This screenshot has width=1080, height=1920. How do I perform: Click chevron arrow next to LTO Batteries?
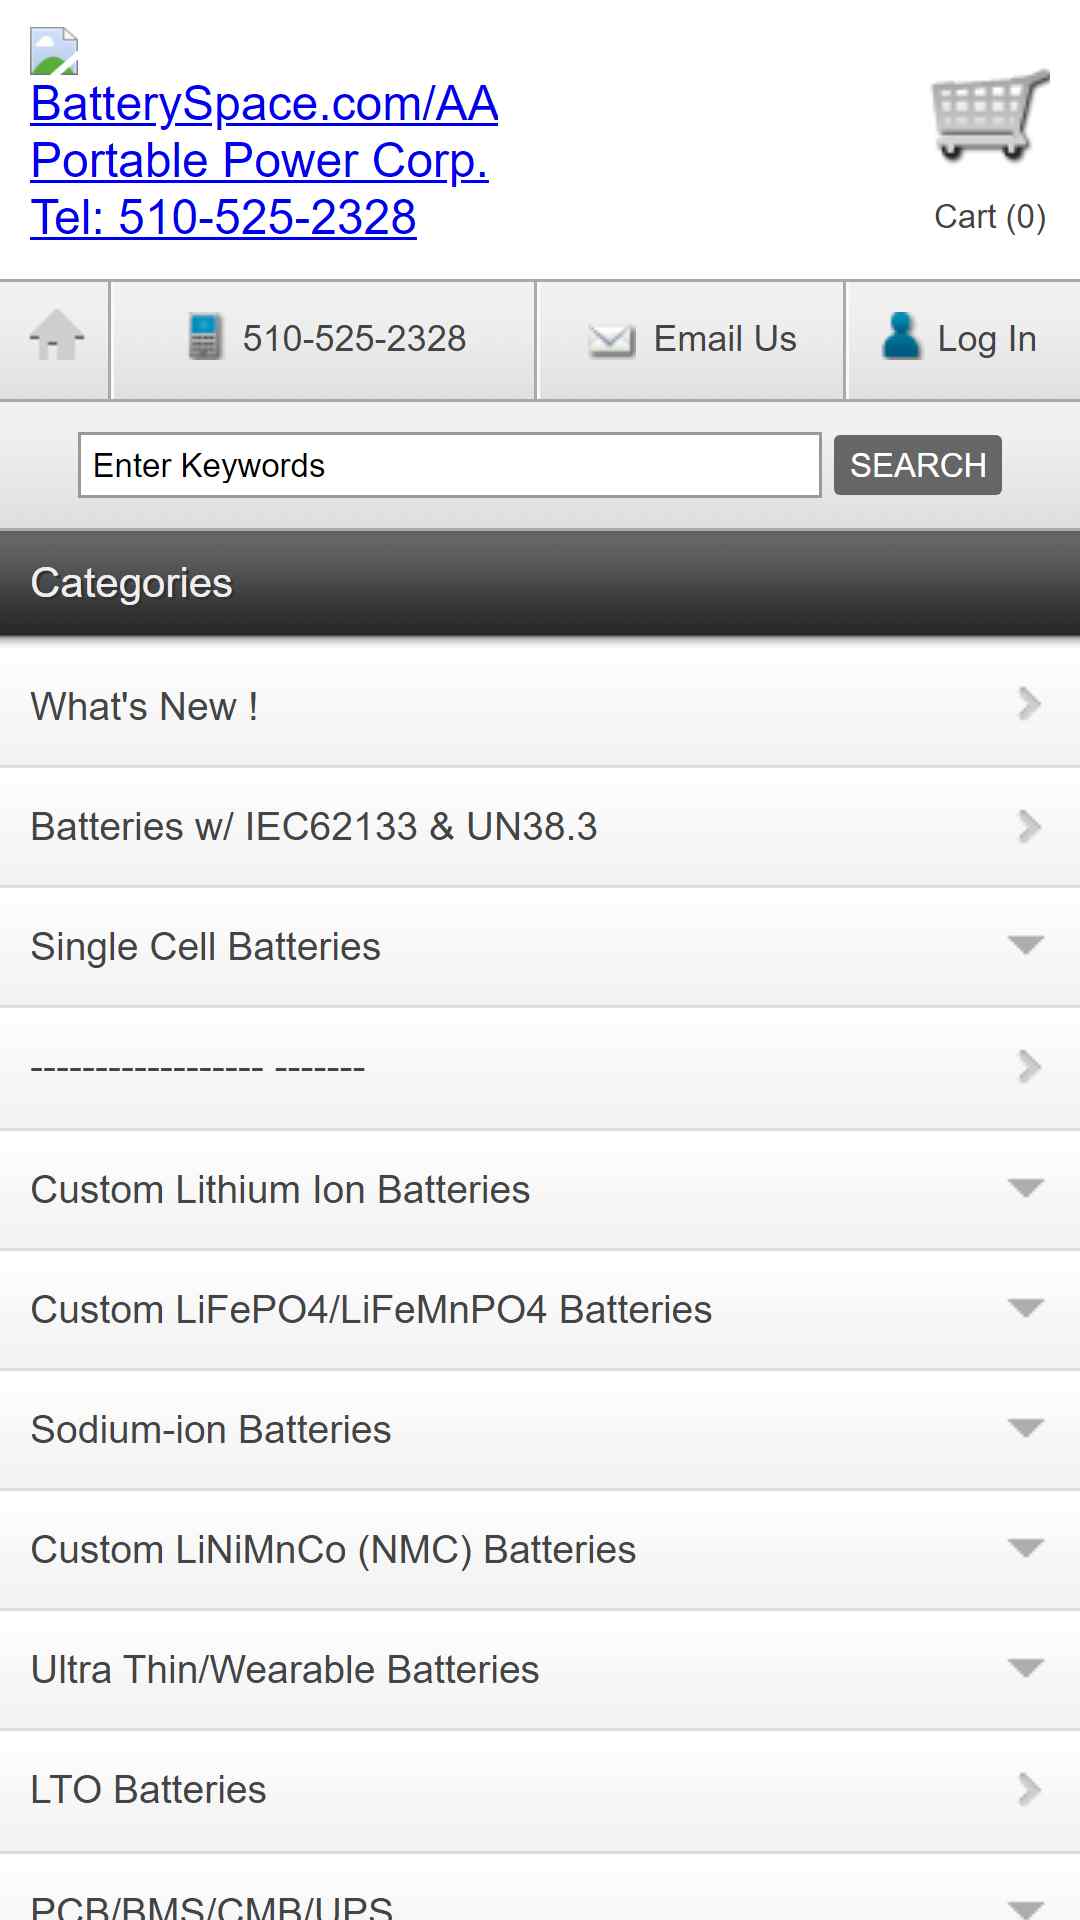click(1029, 1789)
